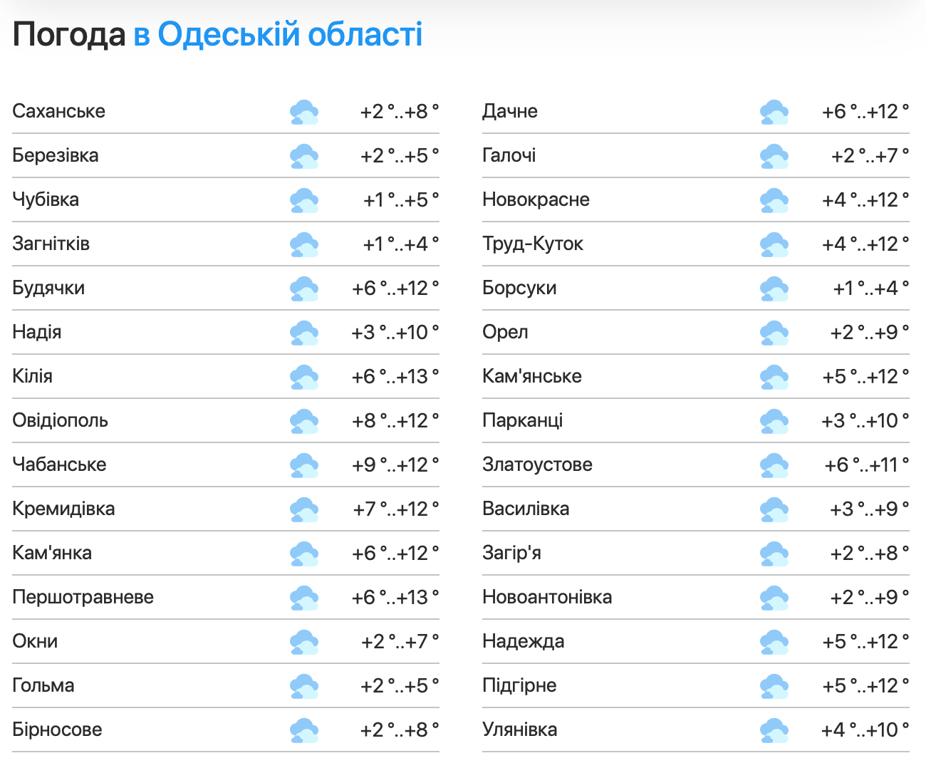The height and width of the screenshot is (768, 926).
Task: Click the weather icon next to Окни
Action: point(304,642)
